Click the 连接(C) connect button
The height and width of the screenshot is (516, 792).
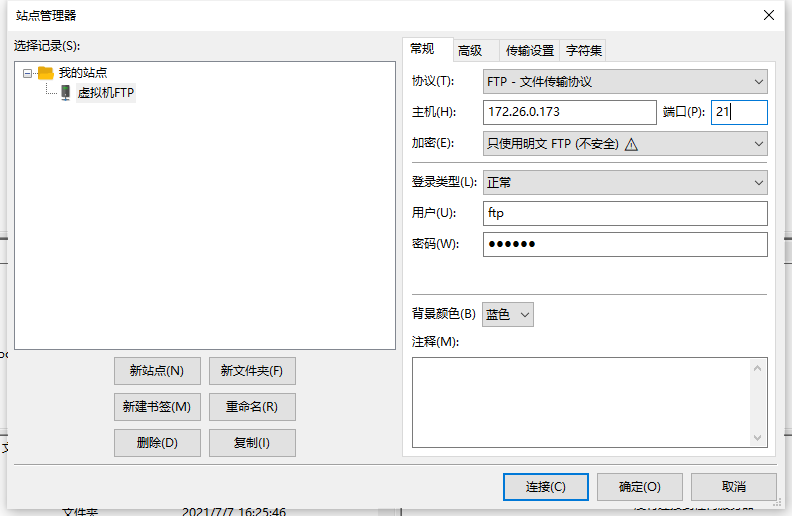[546, 487]
